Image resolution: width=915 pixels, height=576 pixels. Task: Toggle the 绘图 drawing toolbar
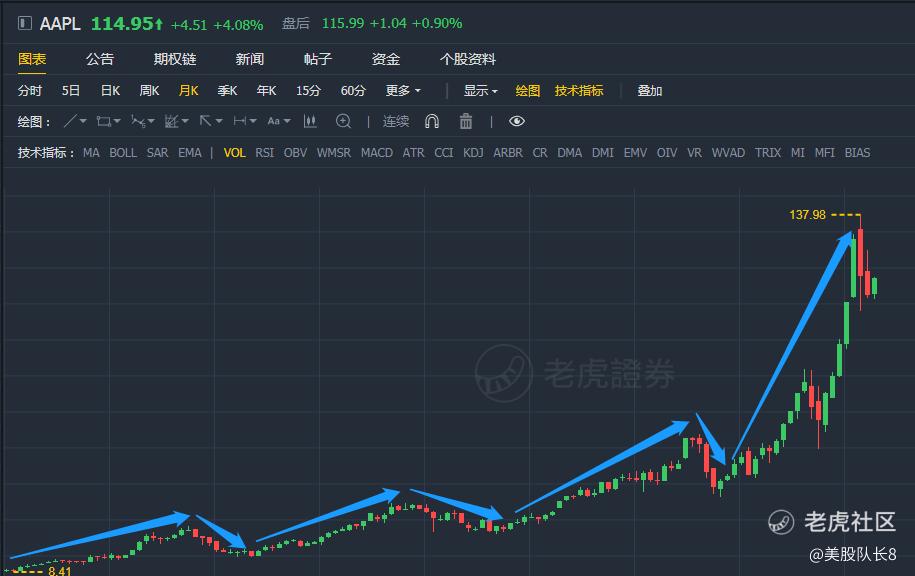[x=528, y=90]
